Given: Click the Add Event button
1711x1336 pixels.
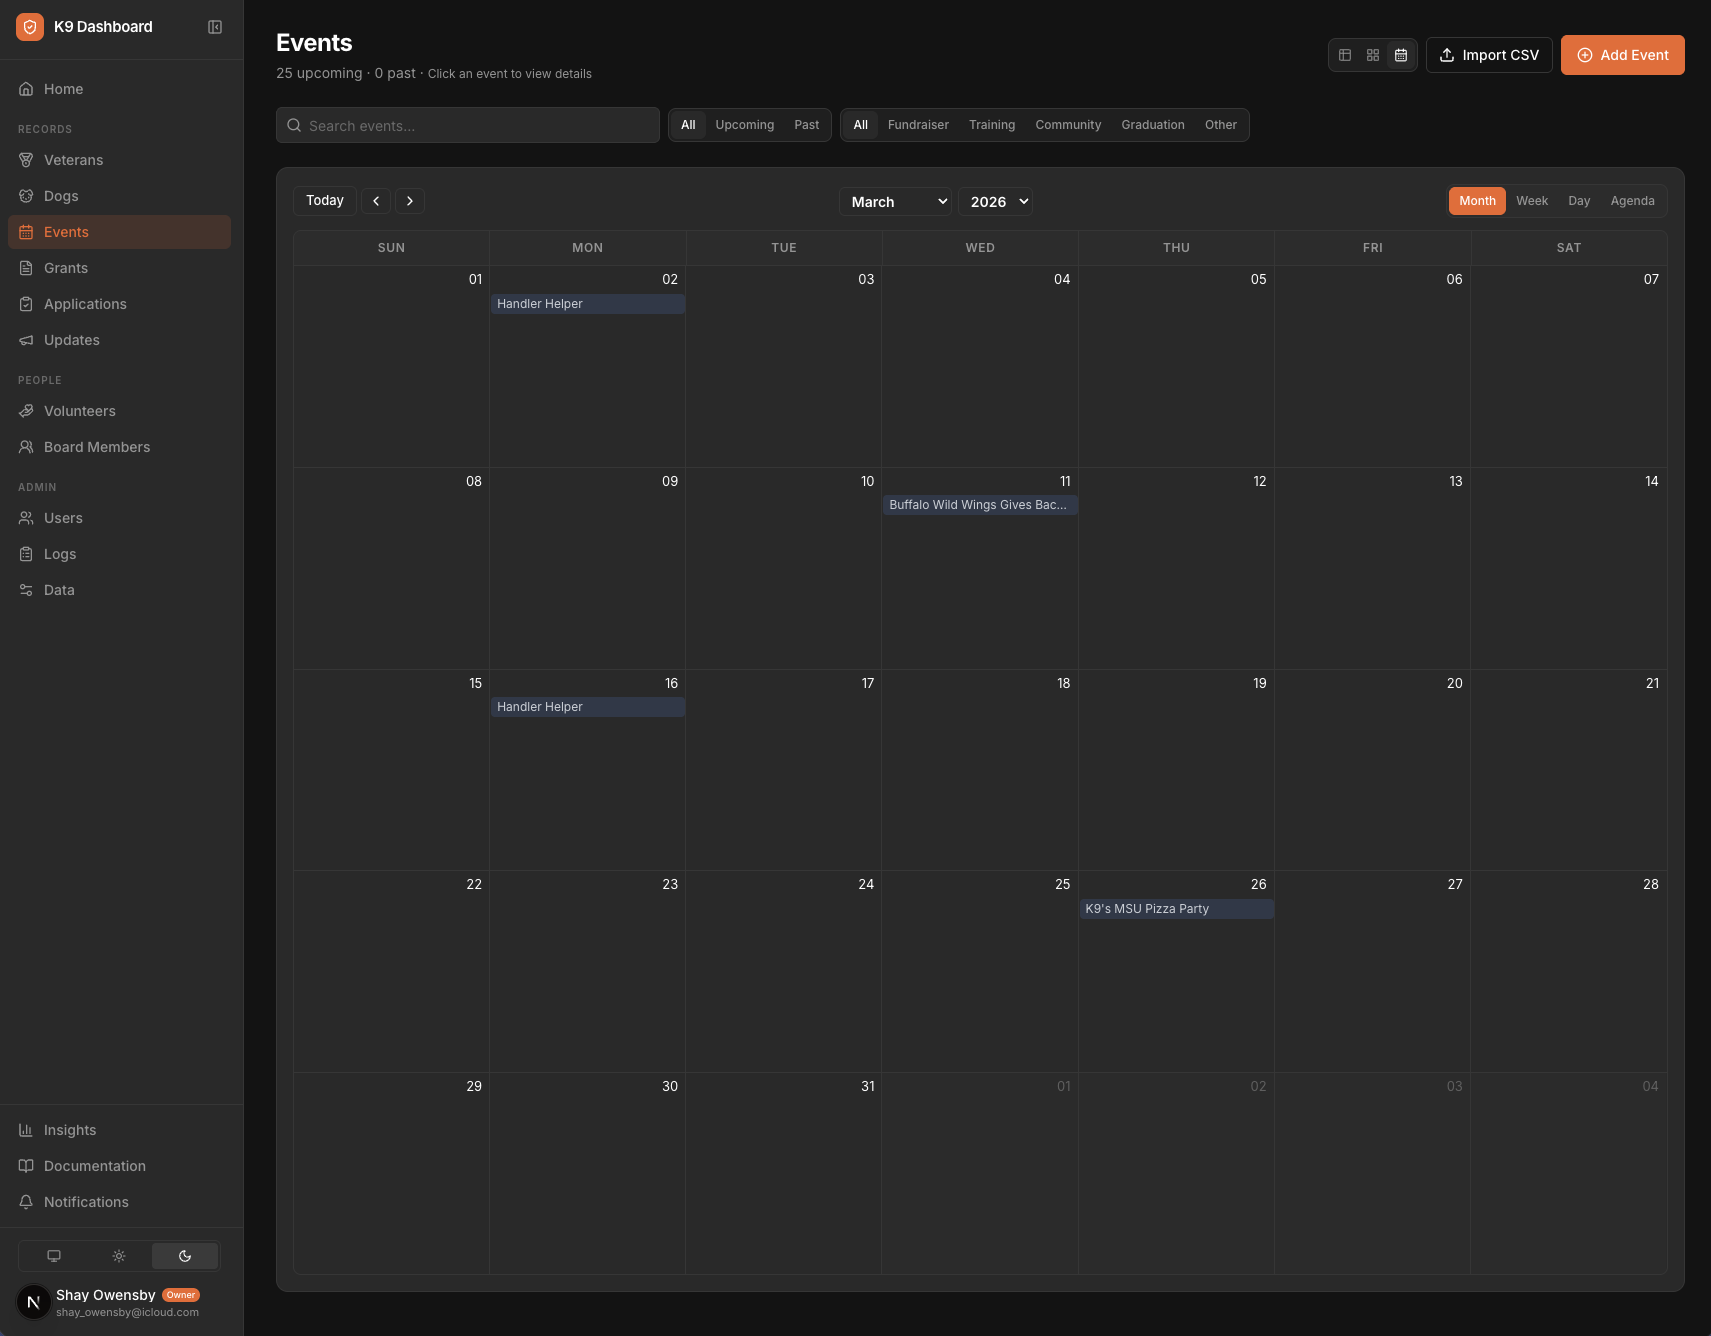Looking at the screenshot, I should [1621, 55].
